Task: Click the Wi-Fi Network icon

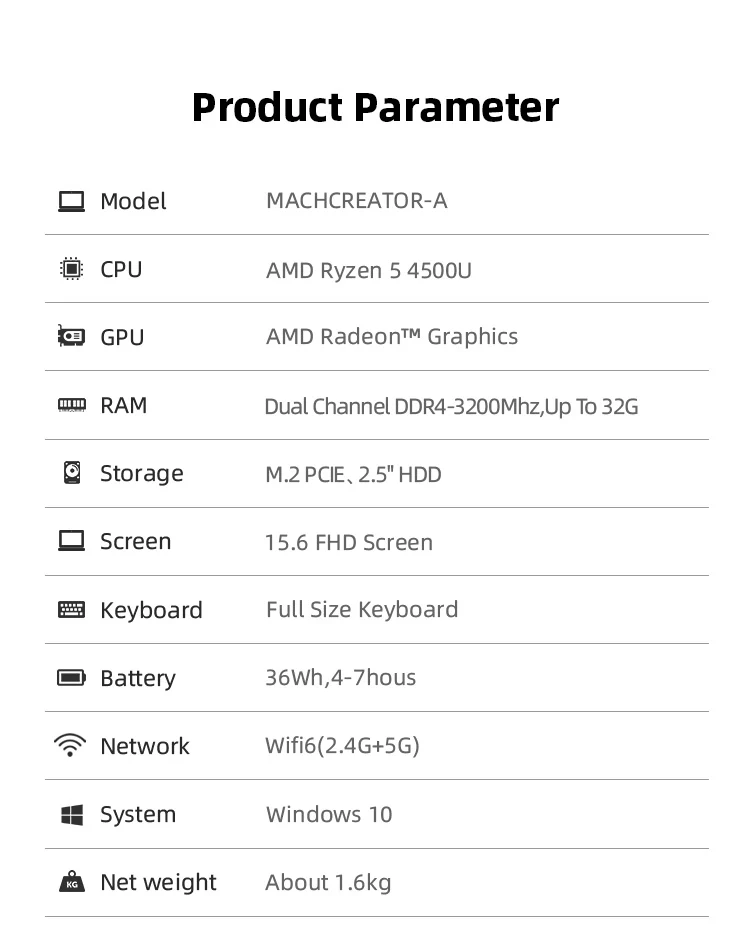Action: 71,746
